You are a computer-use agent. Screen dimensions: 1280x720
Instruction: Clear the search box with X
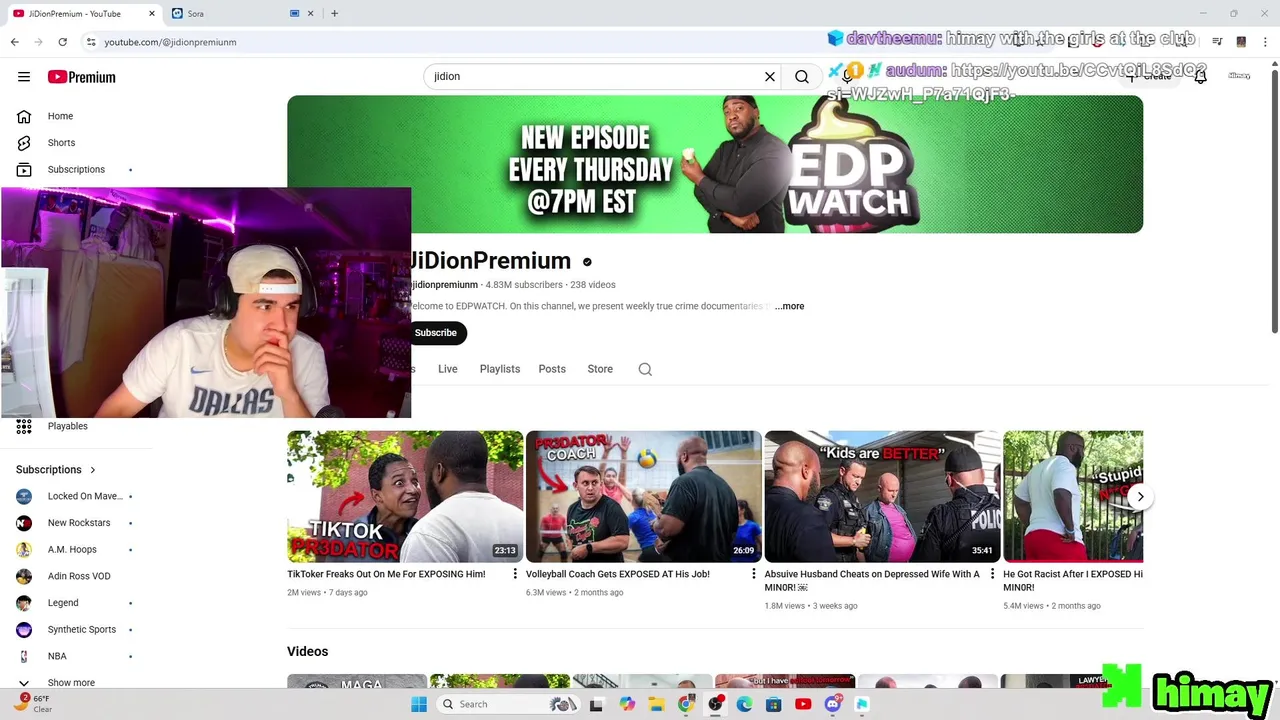(x=770, y=76)
